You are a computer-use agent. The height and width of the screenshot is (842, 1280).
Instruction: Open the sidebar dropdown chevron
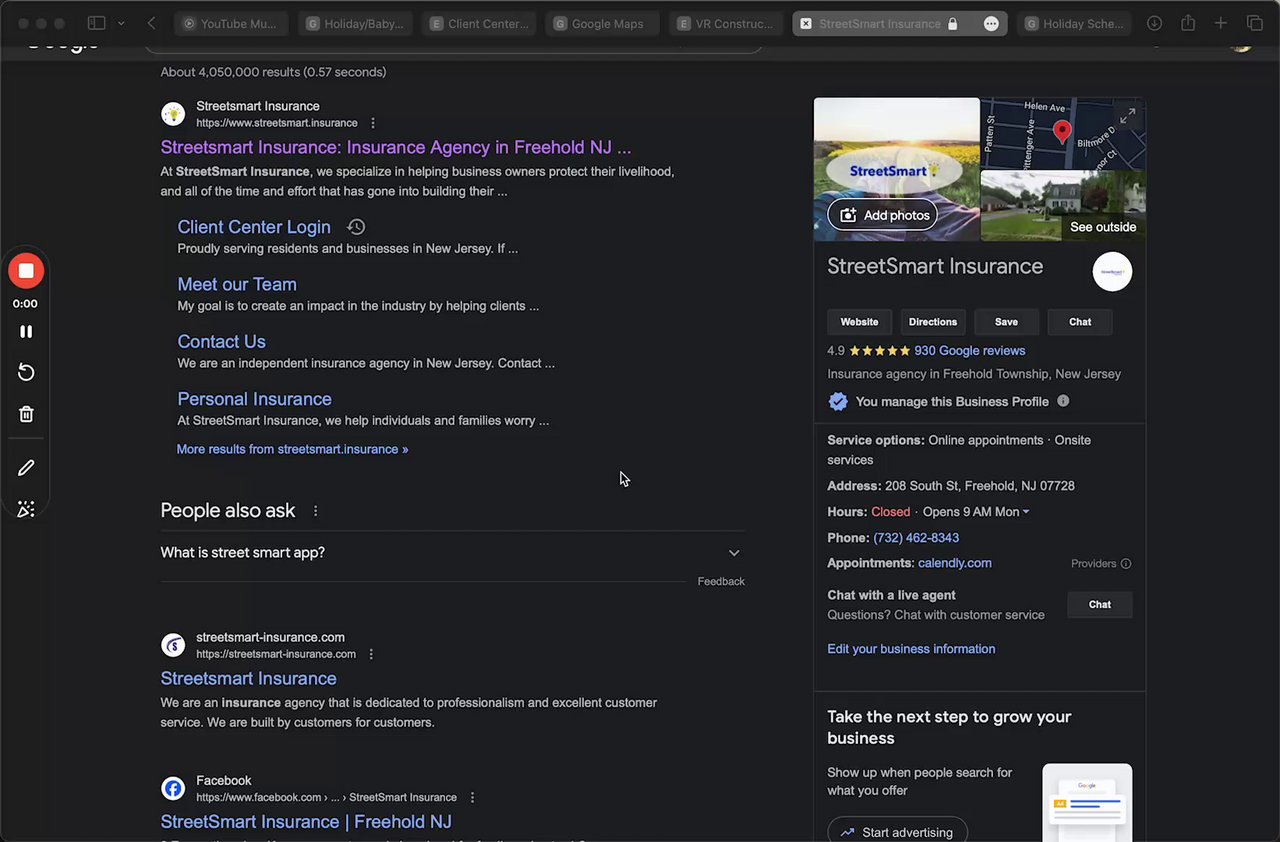point(121,23)
